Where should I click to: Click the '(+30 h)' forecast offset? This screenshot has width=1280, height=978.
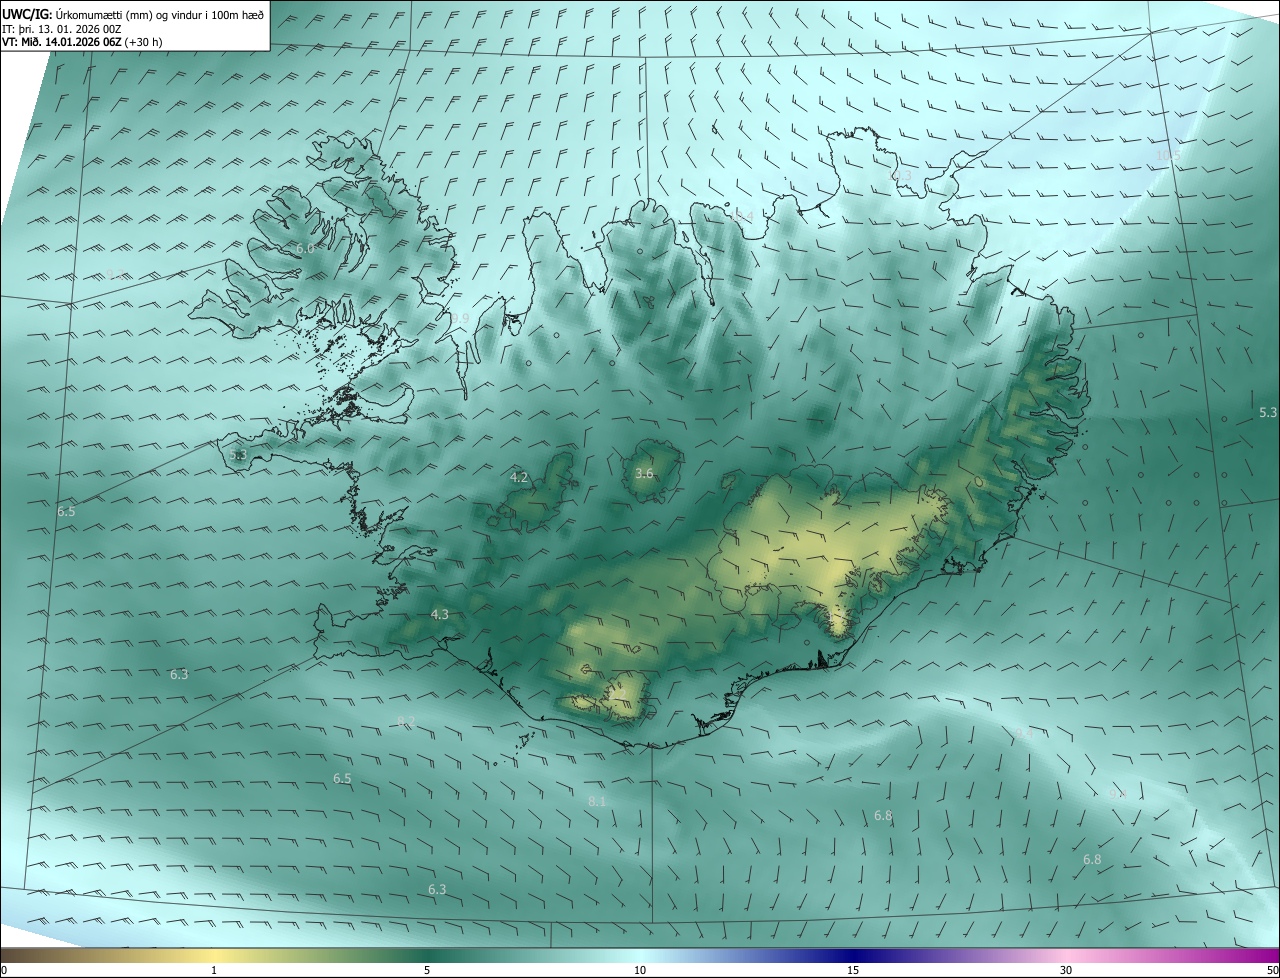(x=144, y=42)
